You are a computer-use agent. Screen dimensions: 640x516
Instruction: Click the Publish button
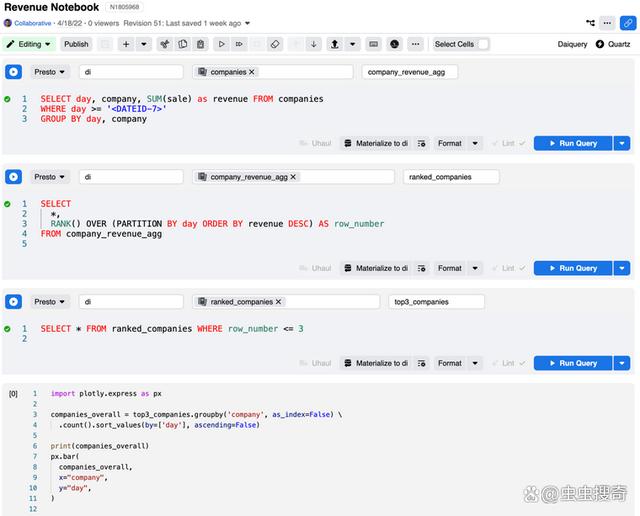tap(76, 44)
